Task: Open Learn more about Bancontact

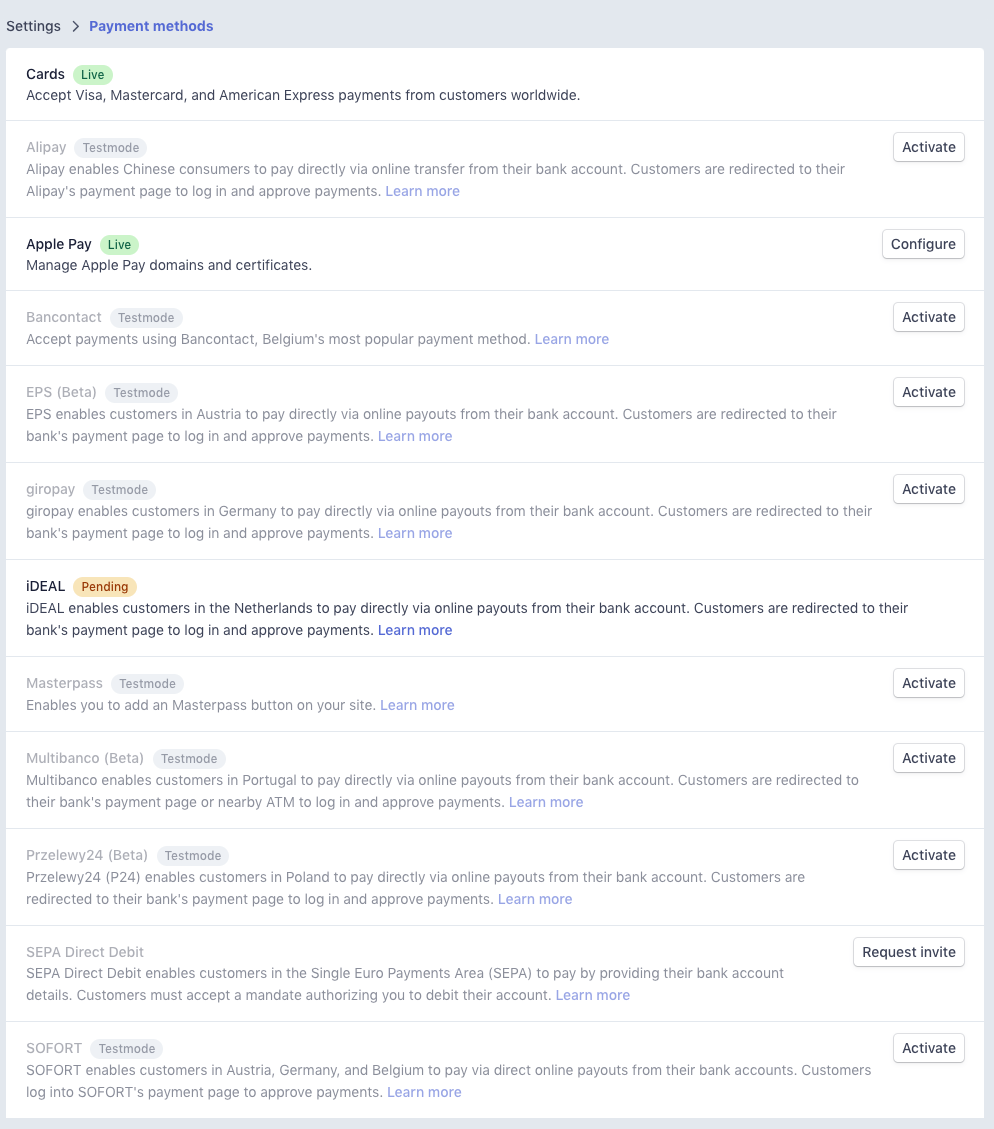Action: 571,339
